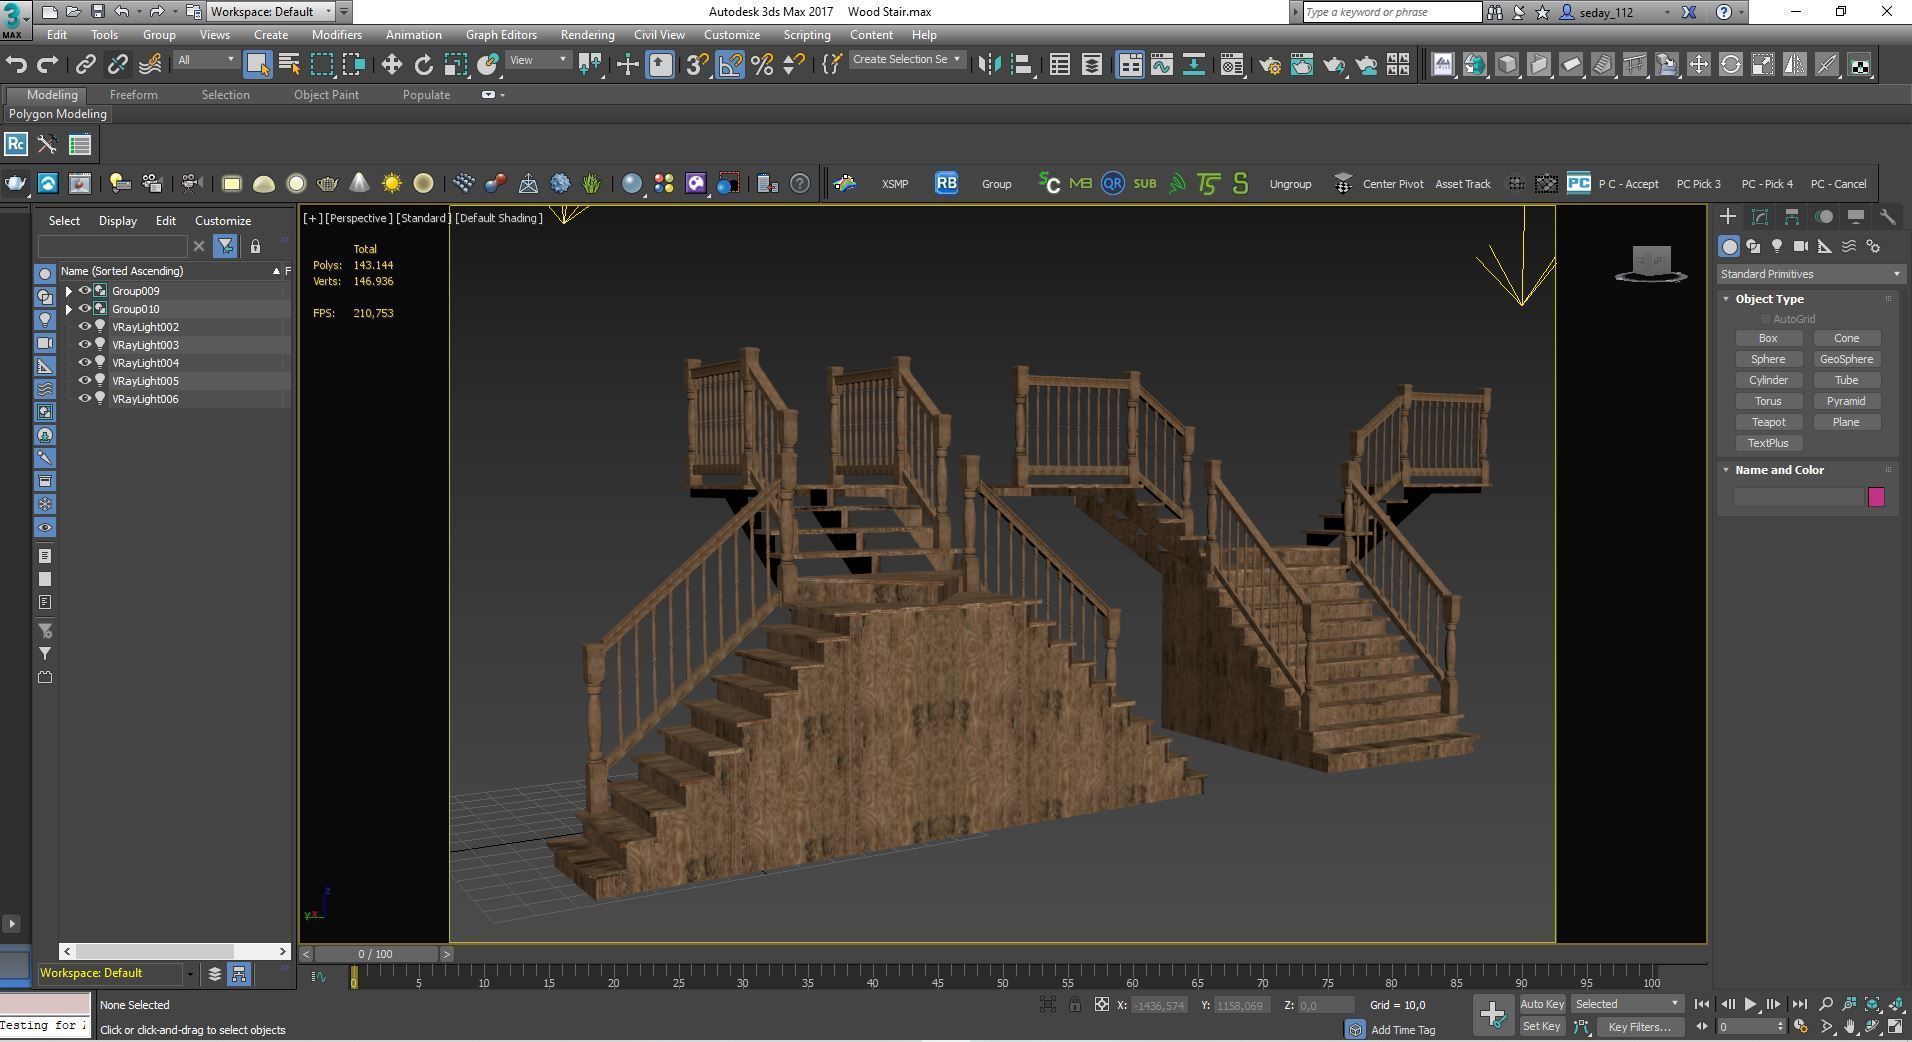Screen dimensions: 1912x1042
Task: Click the Undo arrow icon
Action: click(16, 65)
